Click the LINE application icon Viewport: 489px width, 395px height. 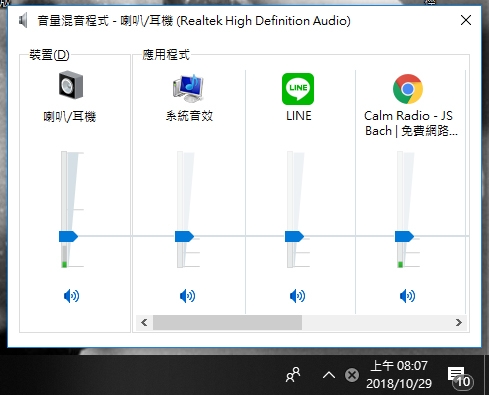point(298,89)
